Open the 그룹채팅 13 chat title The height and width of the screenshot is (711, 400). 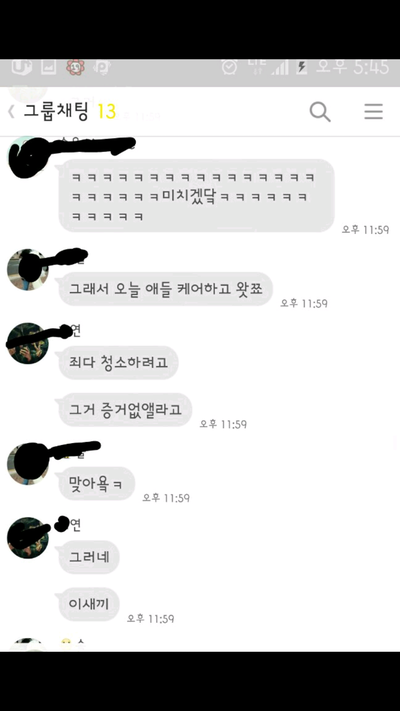point(70,112)
